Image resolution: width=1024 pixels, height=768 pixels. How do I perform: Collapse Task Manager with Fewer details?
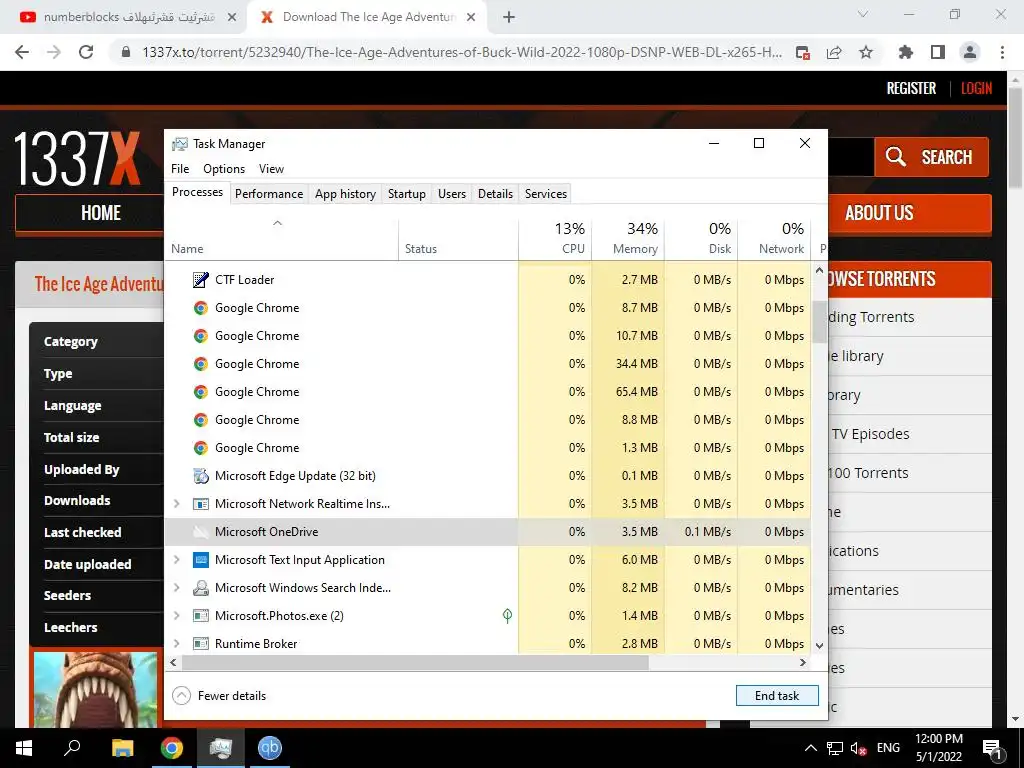pos(219,696)
